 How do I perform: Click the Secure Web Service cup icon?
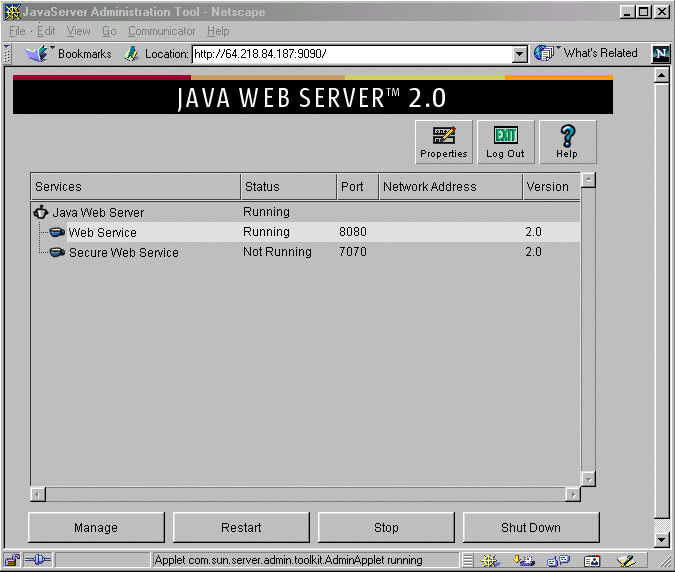pyautogui.click(x=57, y=252)
